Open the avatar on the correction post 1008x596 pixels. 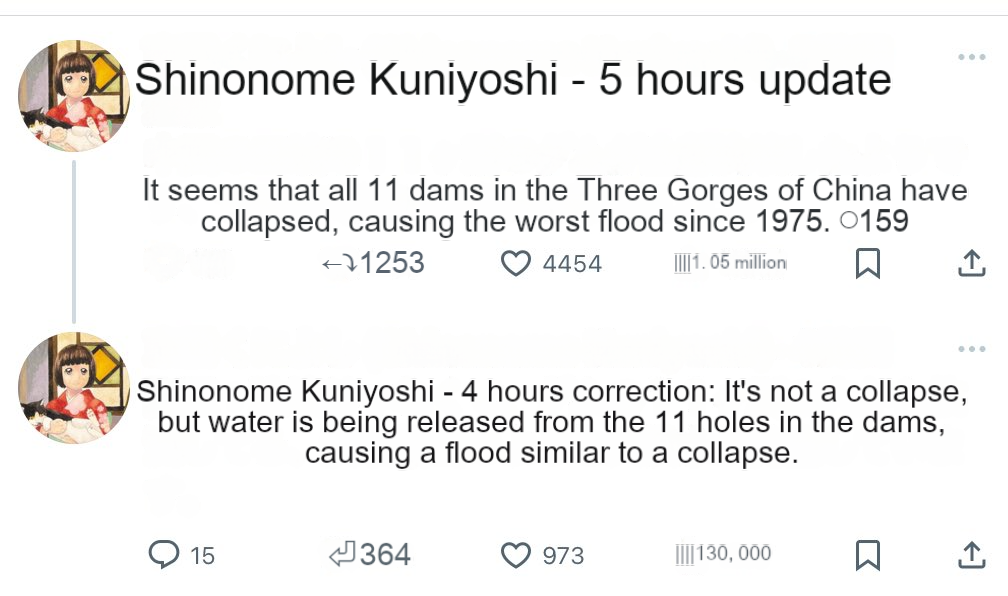tap(74, 388)
